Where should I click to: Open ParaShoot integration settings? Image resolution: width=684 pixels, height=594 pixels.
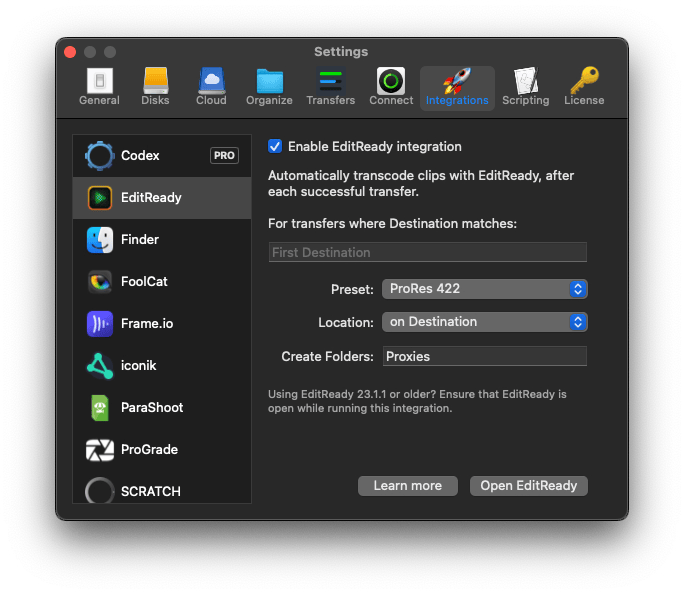pos(152,408)
